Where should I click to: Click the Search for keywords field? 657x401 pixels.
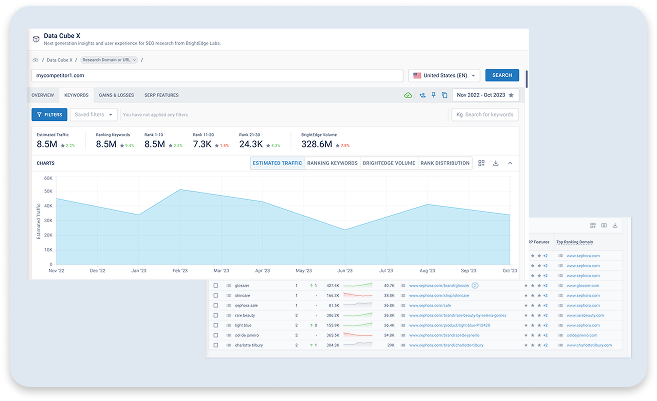click(485, 114)
